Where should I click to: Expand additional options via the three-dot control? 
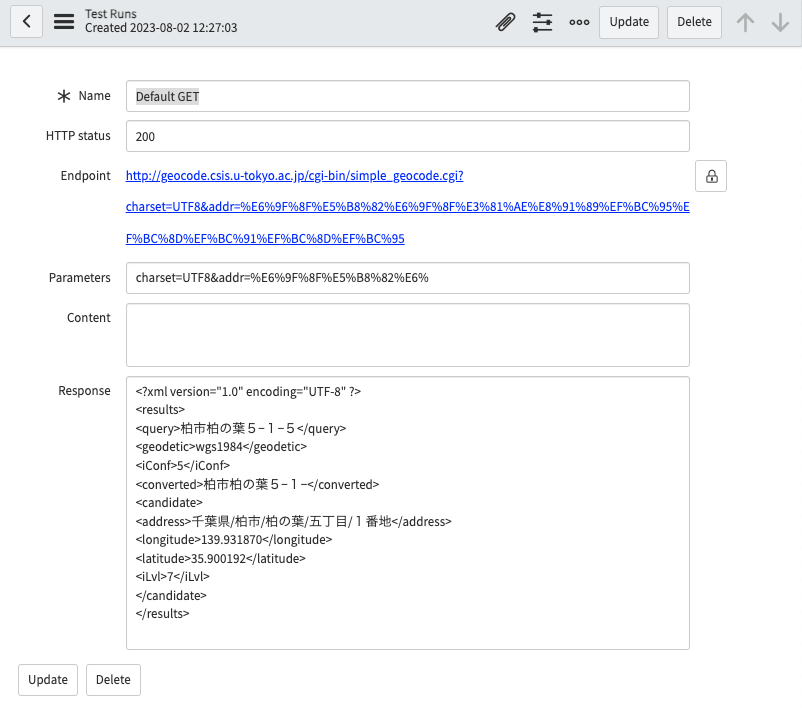579,21
